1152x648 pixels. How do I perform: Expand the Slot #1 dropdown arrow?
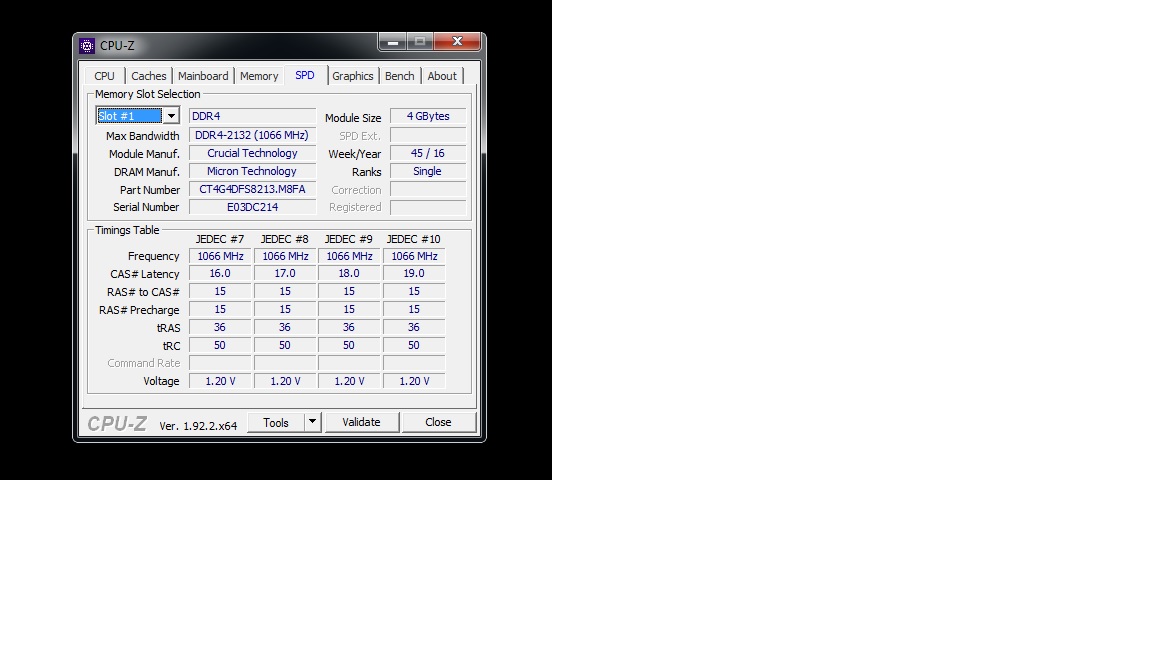point(171,116)
